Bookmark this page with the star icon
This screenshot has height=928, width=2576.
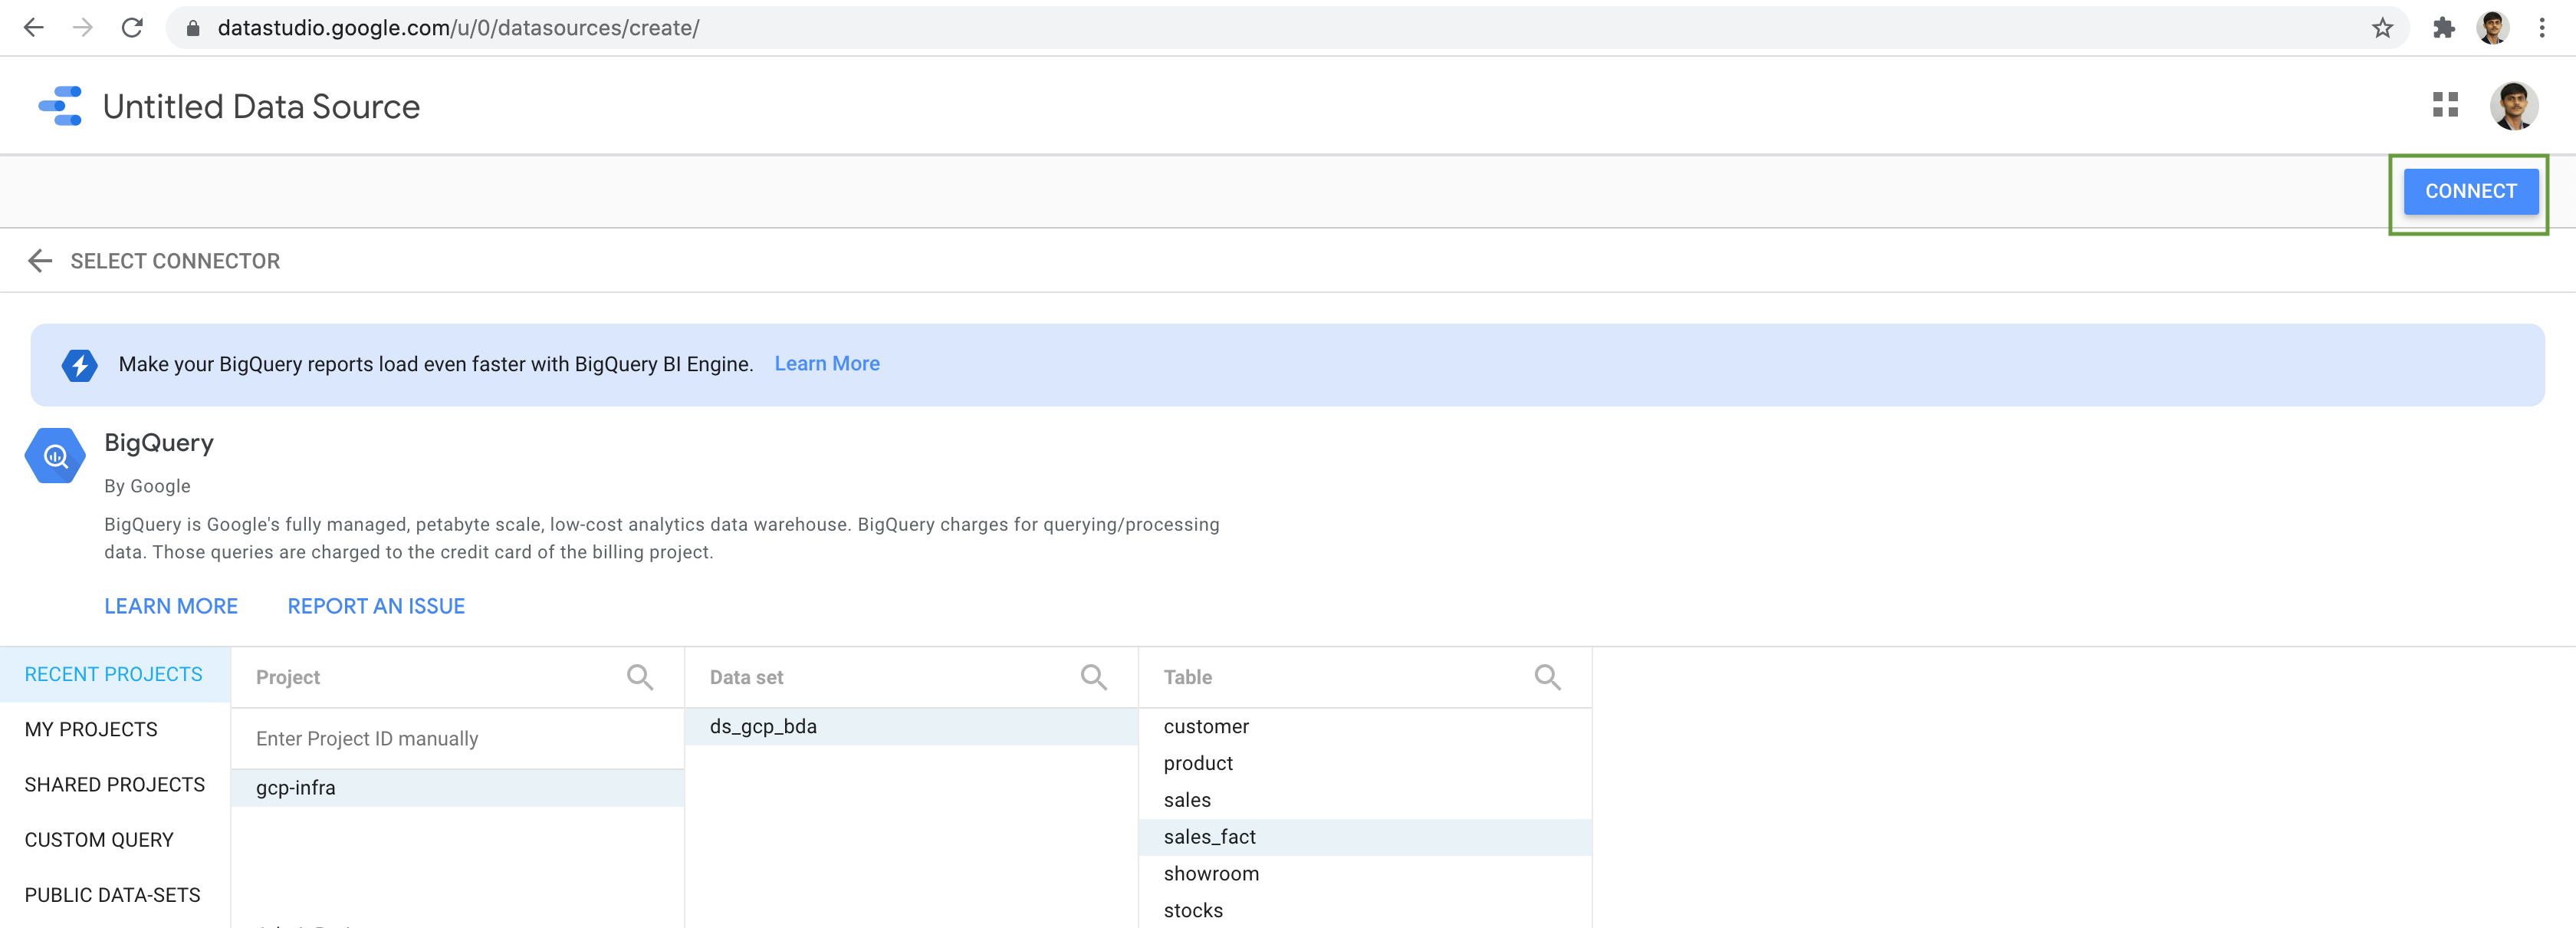[x=2382, y=28]
